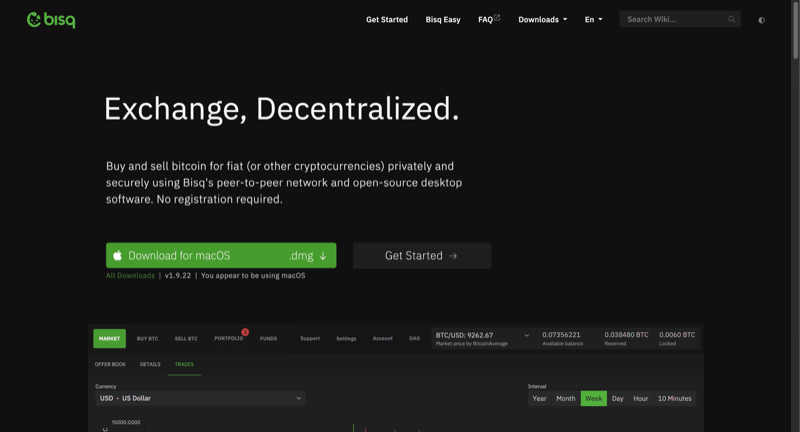Open the FUNDS tab
The width and height of the screenshot is (800, 432).
point(268,339)
